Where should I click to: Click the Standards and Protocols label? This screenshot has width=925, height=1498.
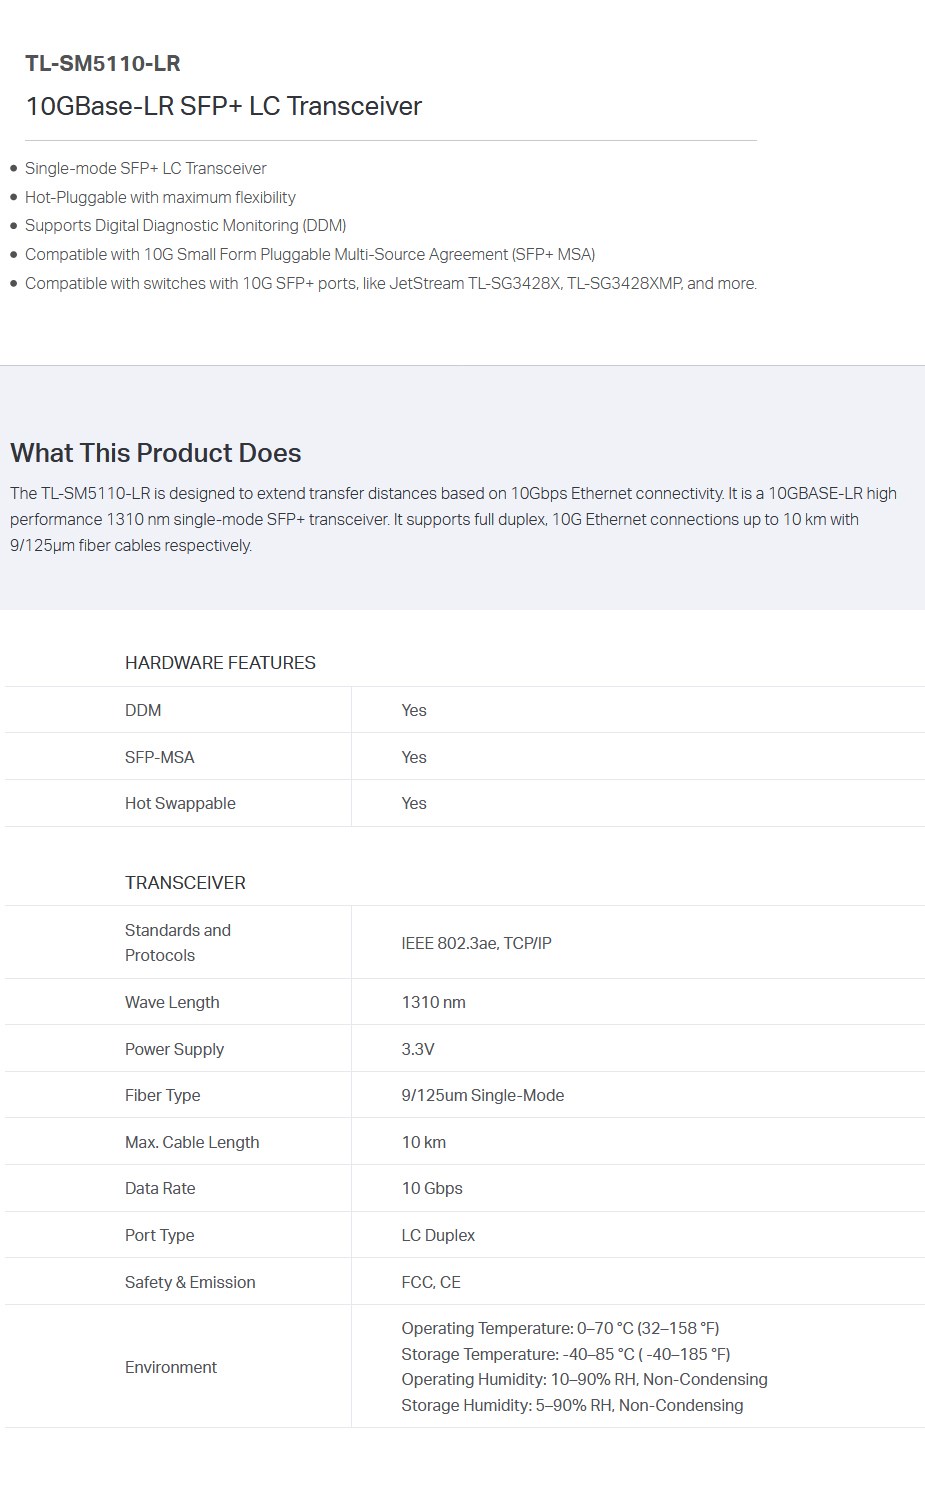tap(178, 942)
